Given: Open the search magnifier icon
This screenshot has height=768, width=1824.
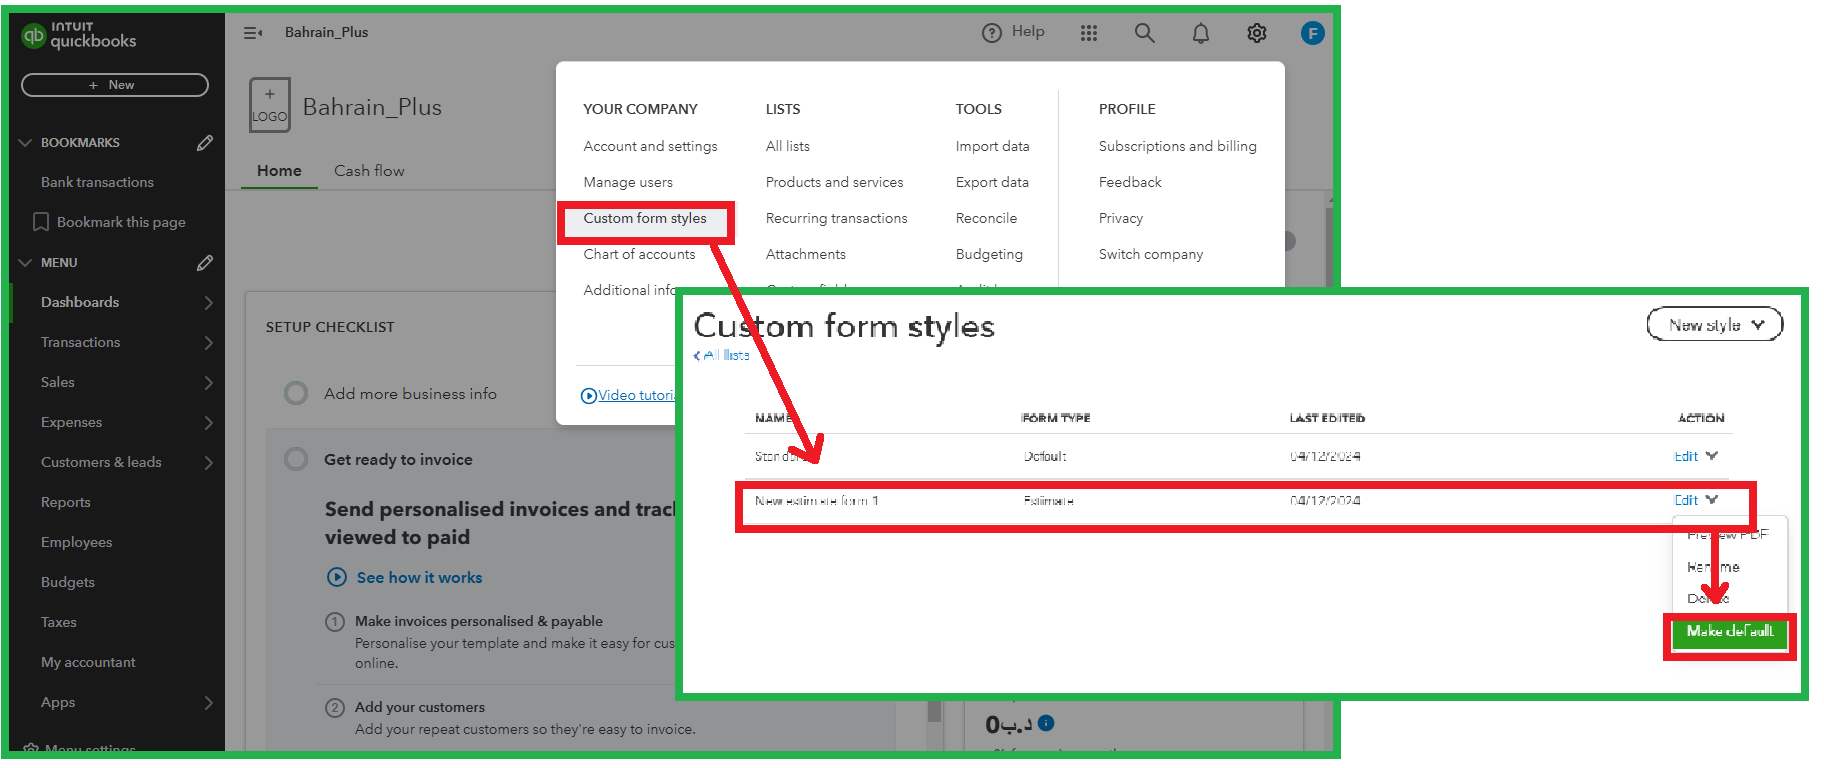Looking at the screenshot, I should click(1145, 33).
